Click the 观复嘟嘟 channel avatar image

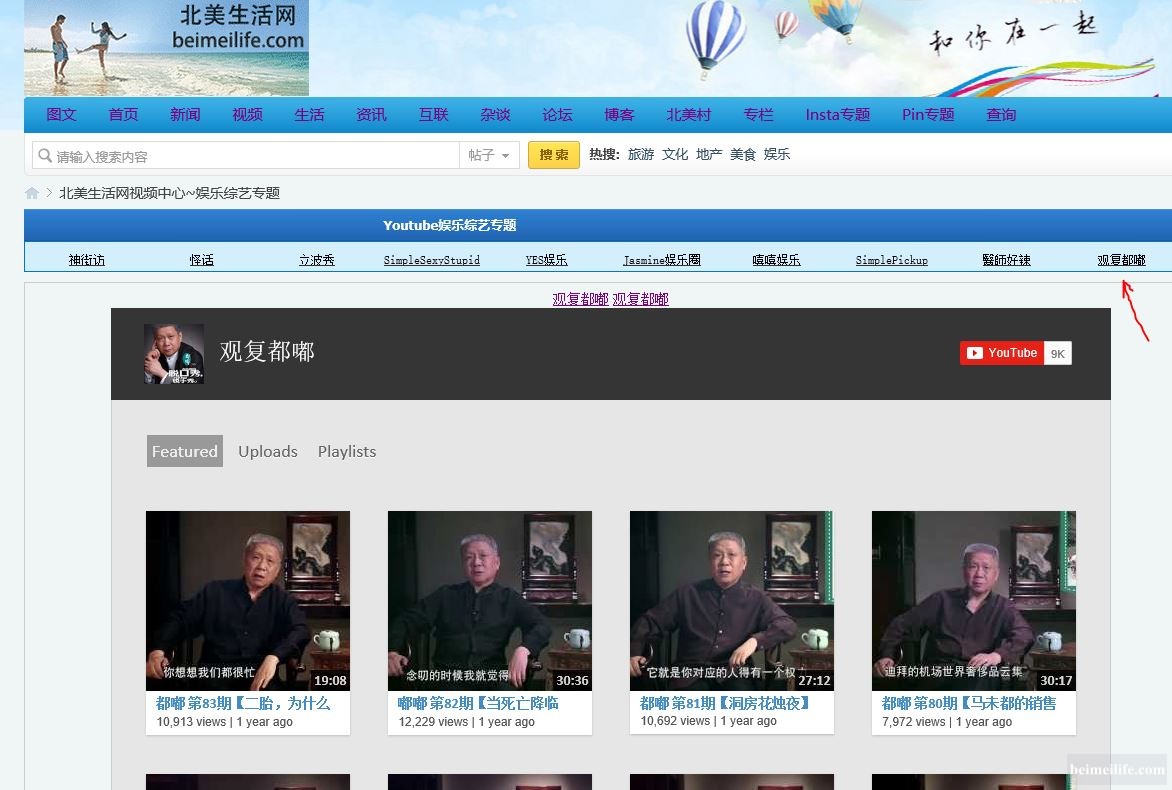[174, 354]
